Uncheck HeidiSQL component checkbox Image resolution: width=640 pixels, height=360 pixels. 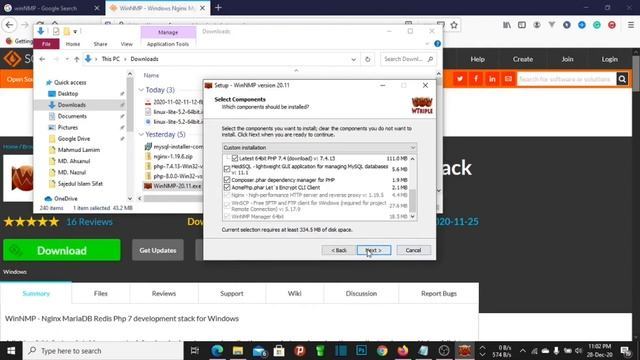(227, 169)
